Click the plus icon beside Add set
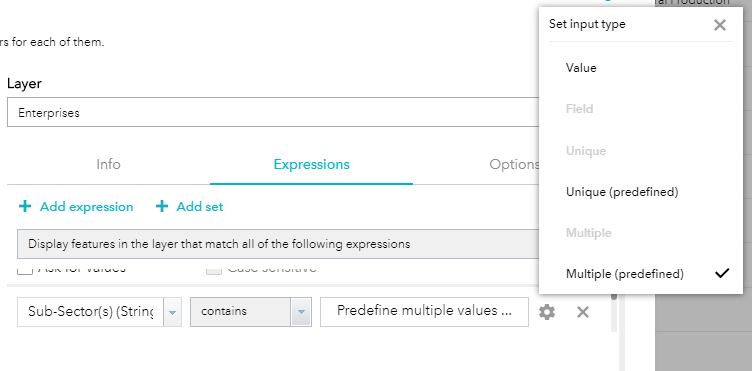Screen dimensions: 752x371 pos(162,207)
